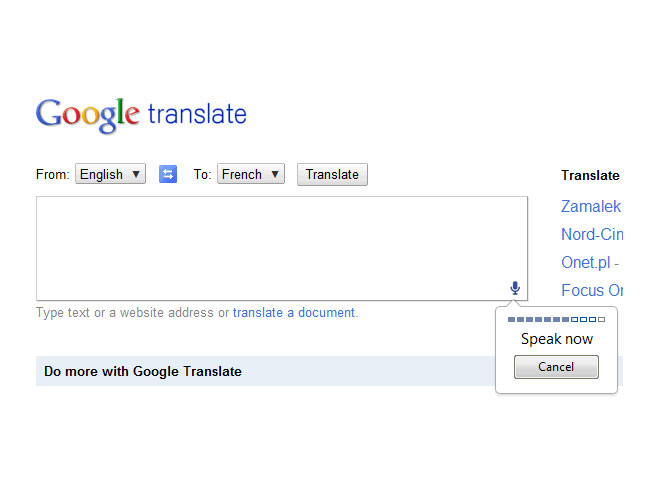660x495 pixels.
Task: Open the Nord-Cin link
Action: [x=592, y=234]
